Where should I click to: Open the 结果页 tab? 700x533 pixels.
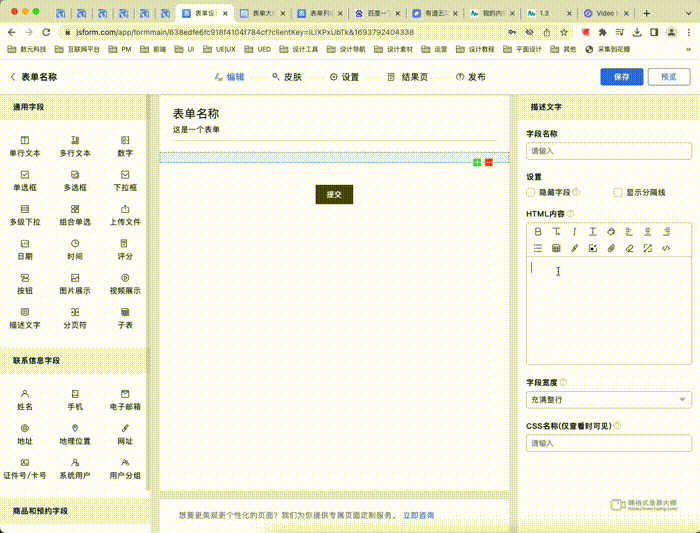coord(407,77)
